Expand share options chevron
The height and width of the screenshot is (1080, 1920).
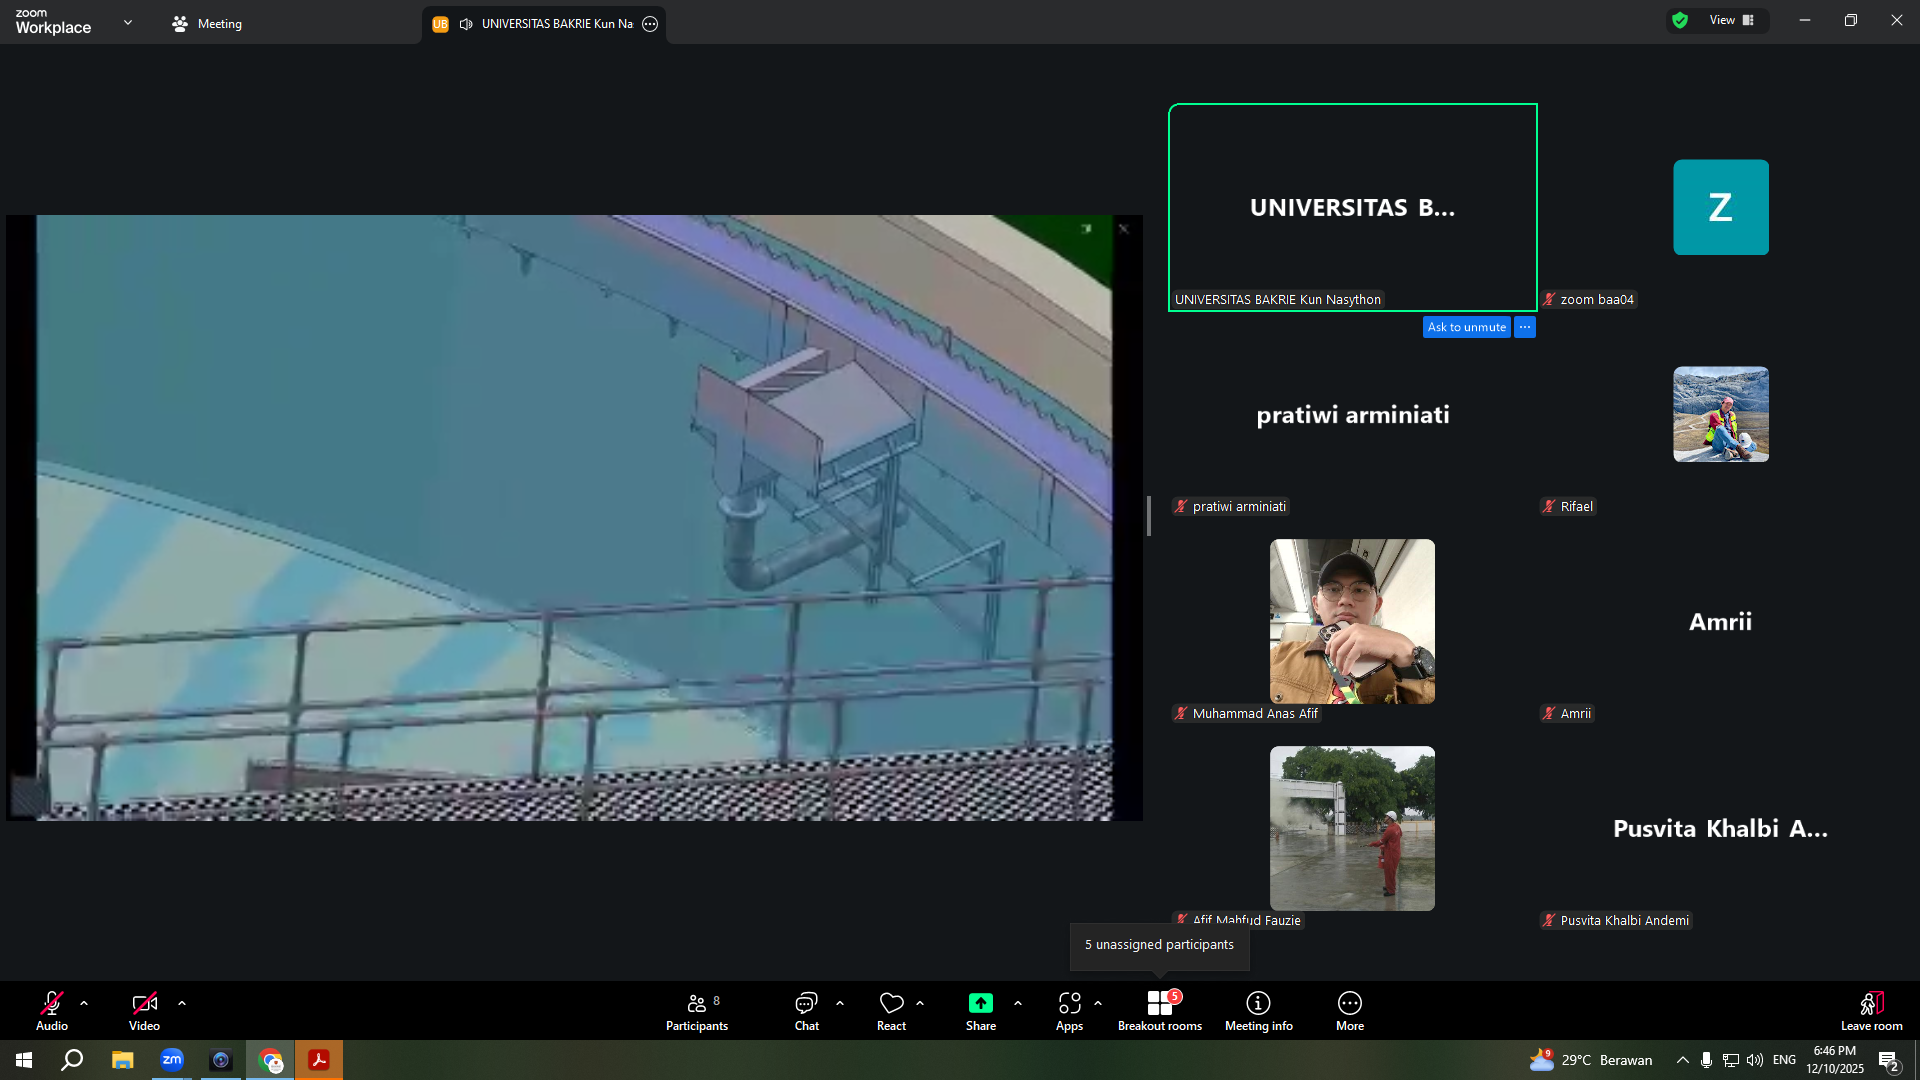(x=1018, y=1003)
